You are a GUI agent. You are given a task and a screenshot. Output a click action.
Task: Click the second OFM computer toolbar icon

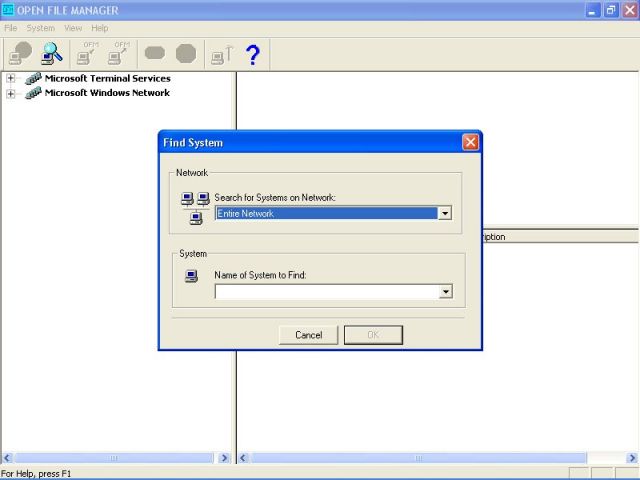(x=119, y=53)
